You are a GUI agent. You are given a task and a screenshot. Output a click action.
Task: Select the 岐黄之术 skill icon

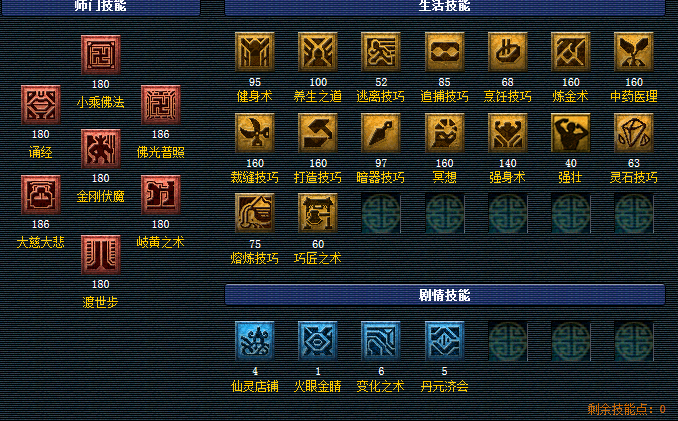(160, 195)
